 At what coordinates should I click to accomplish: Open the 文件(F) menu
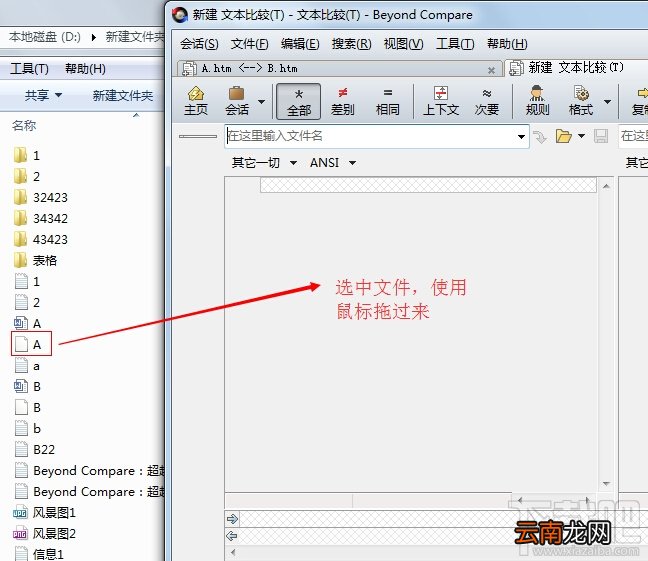click(x=249, y=44)
